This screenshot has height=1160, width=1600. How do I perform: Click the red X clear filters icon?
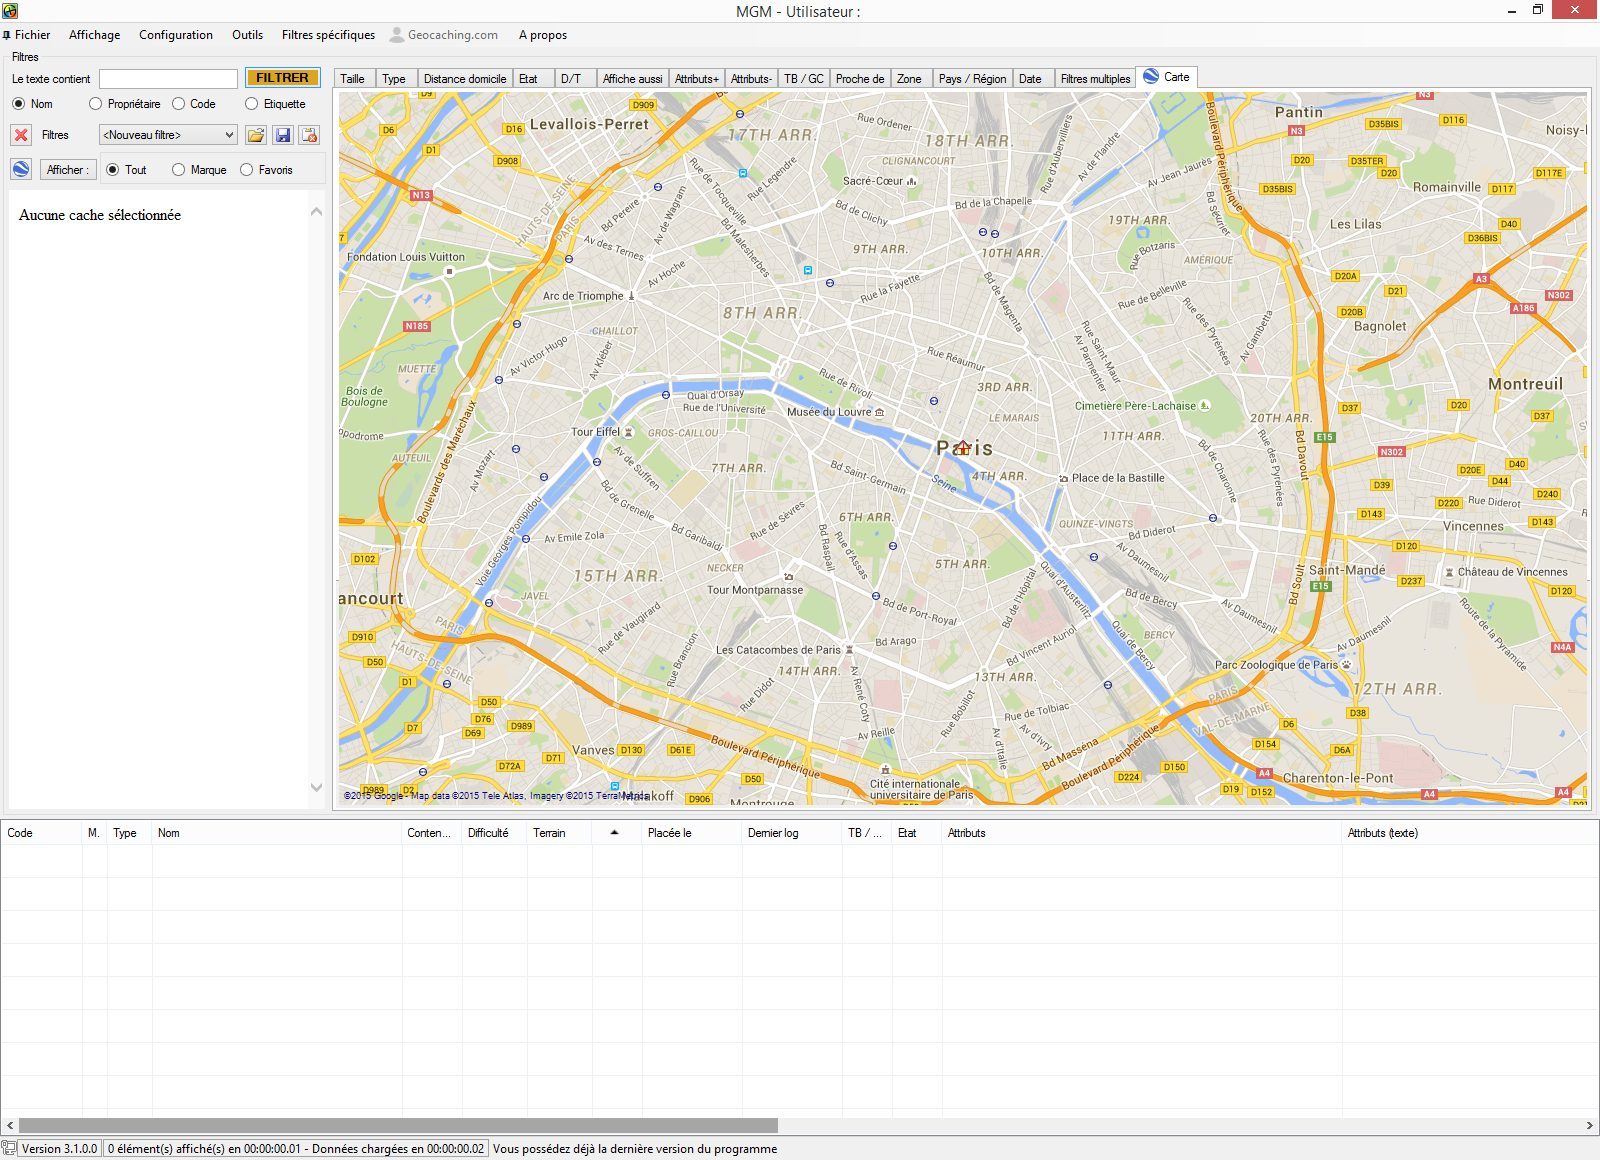click(21, 135)
